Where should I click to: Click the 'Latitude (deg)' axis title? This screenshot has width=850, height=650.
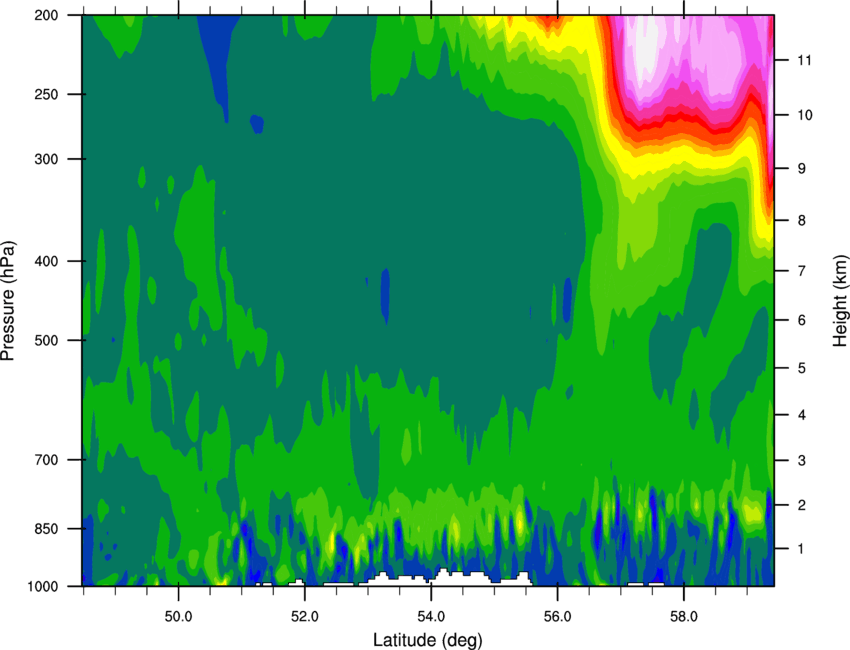pyautogui.click(x=428, y=640)
